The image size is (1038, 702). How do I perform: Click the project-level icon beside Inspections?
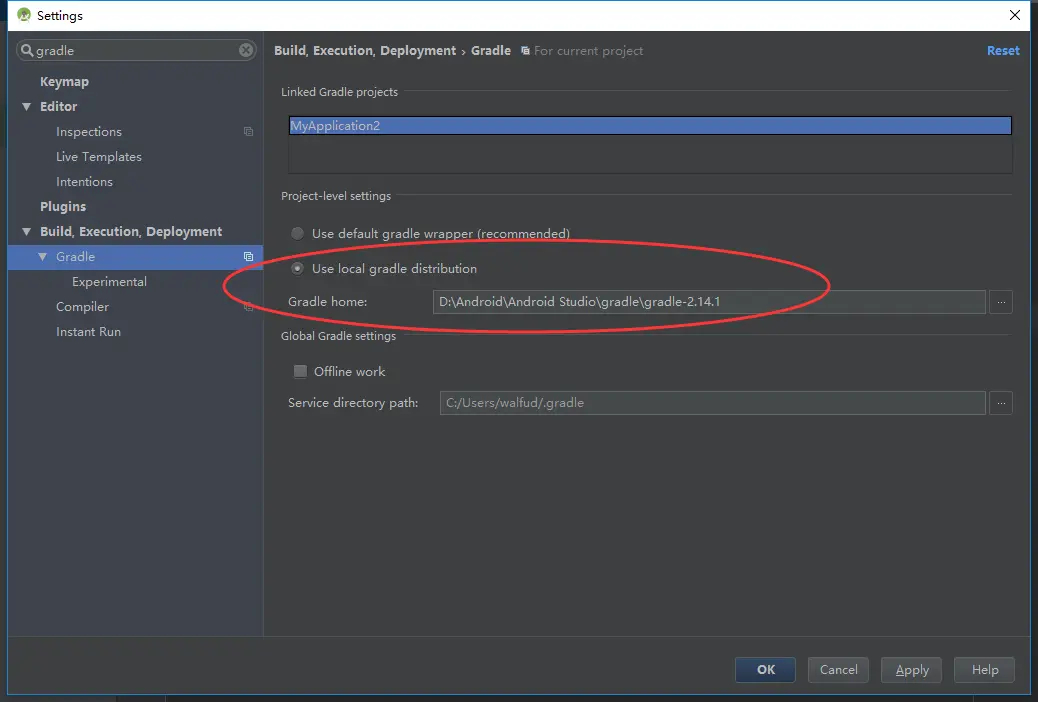pos(248,132)
